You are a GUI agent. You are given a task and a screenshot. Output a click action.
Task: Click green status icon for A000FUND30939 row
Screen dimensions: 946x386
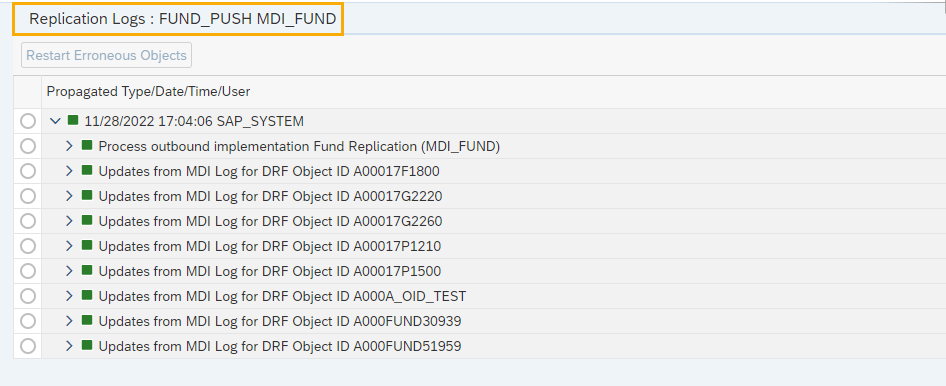tap(87, 320)
